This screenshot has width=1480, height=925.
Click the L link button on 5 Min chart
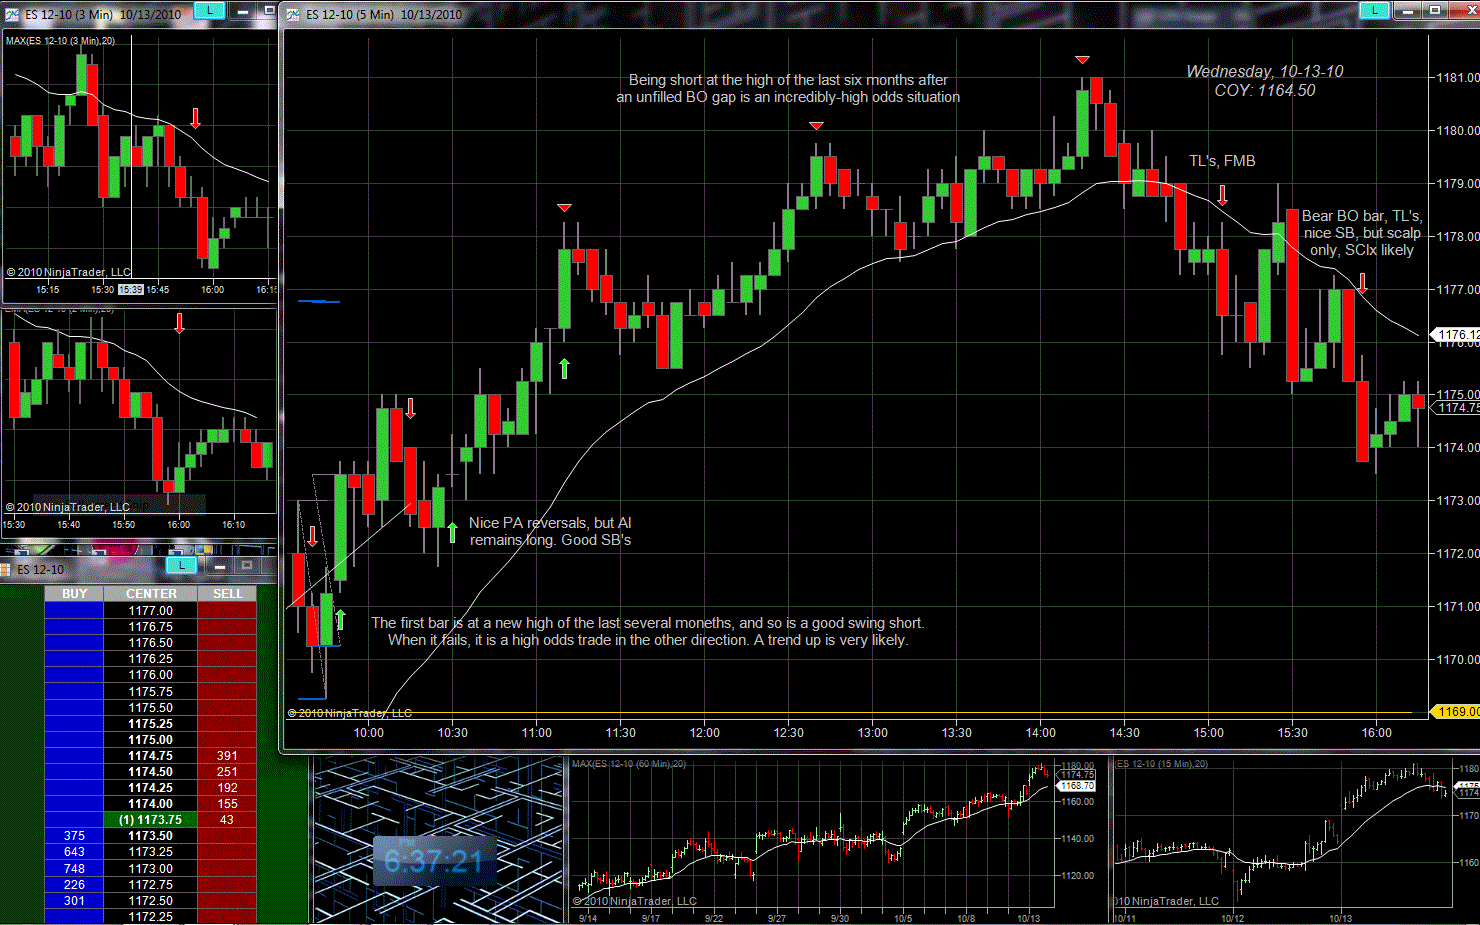coord(1374,10)
